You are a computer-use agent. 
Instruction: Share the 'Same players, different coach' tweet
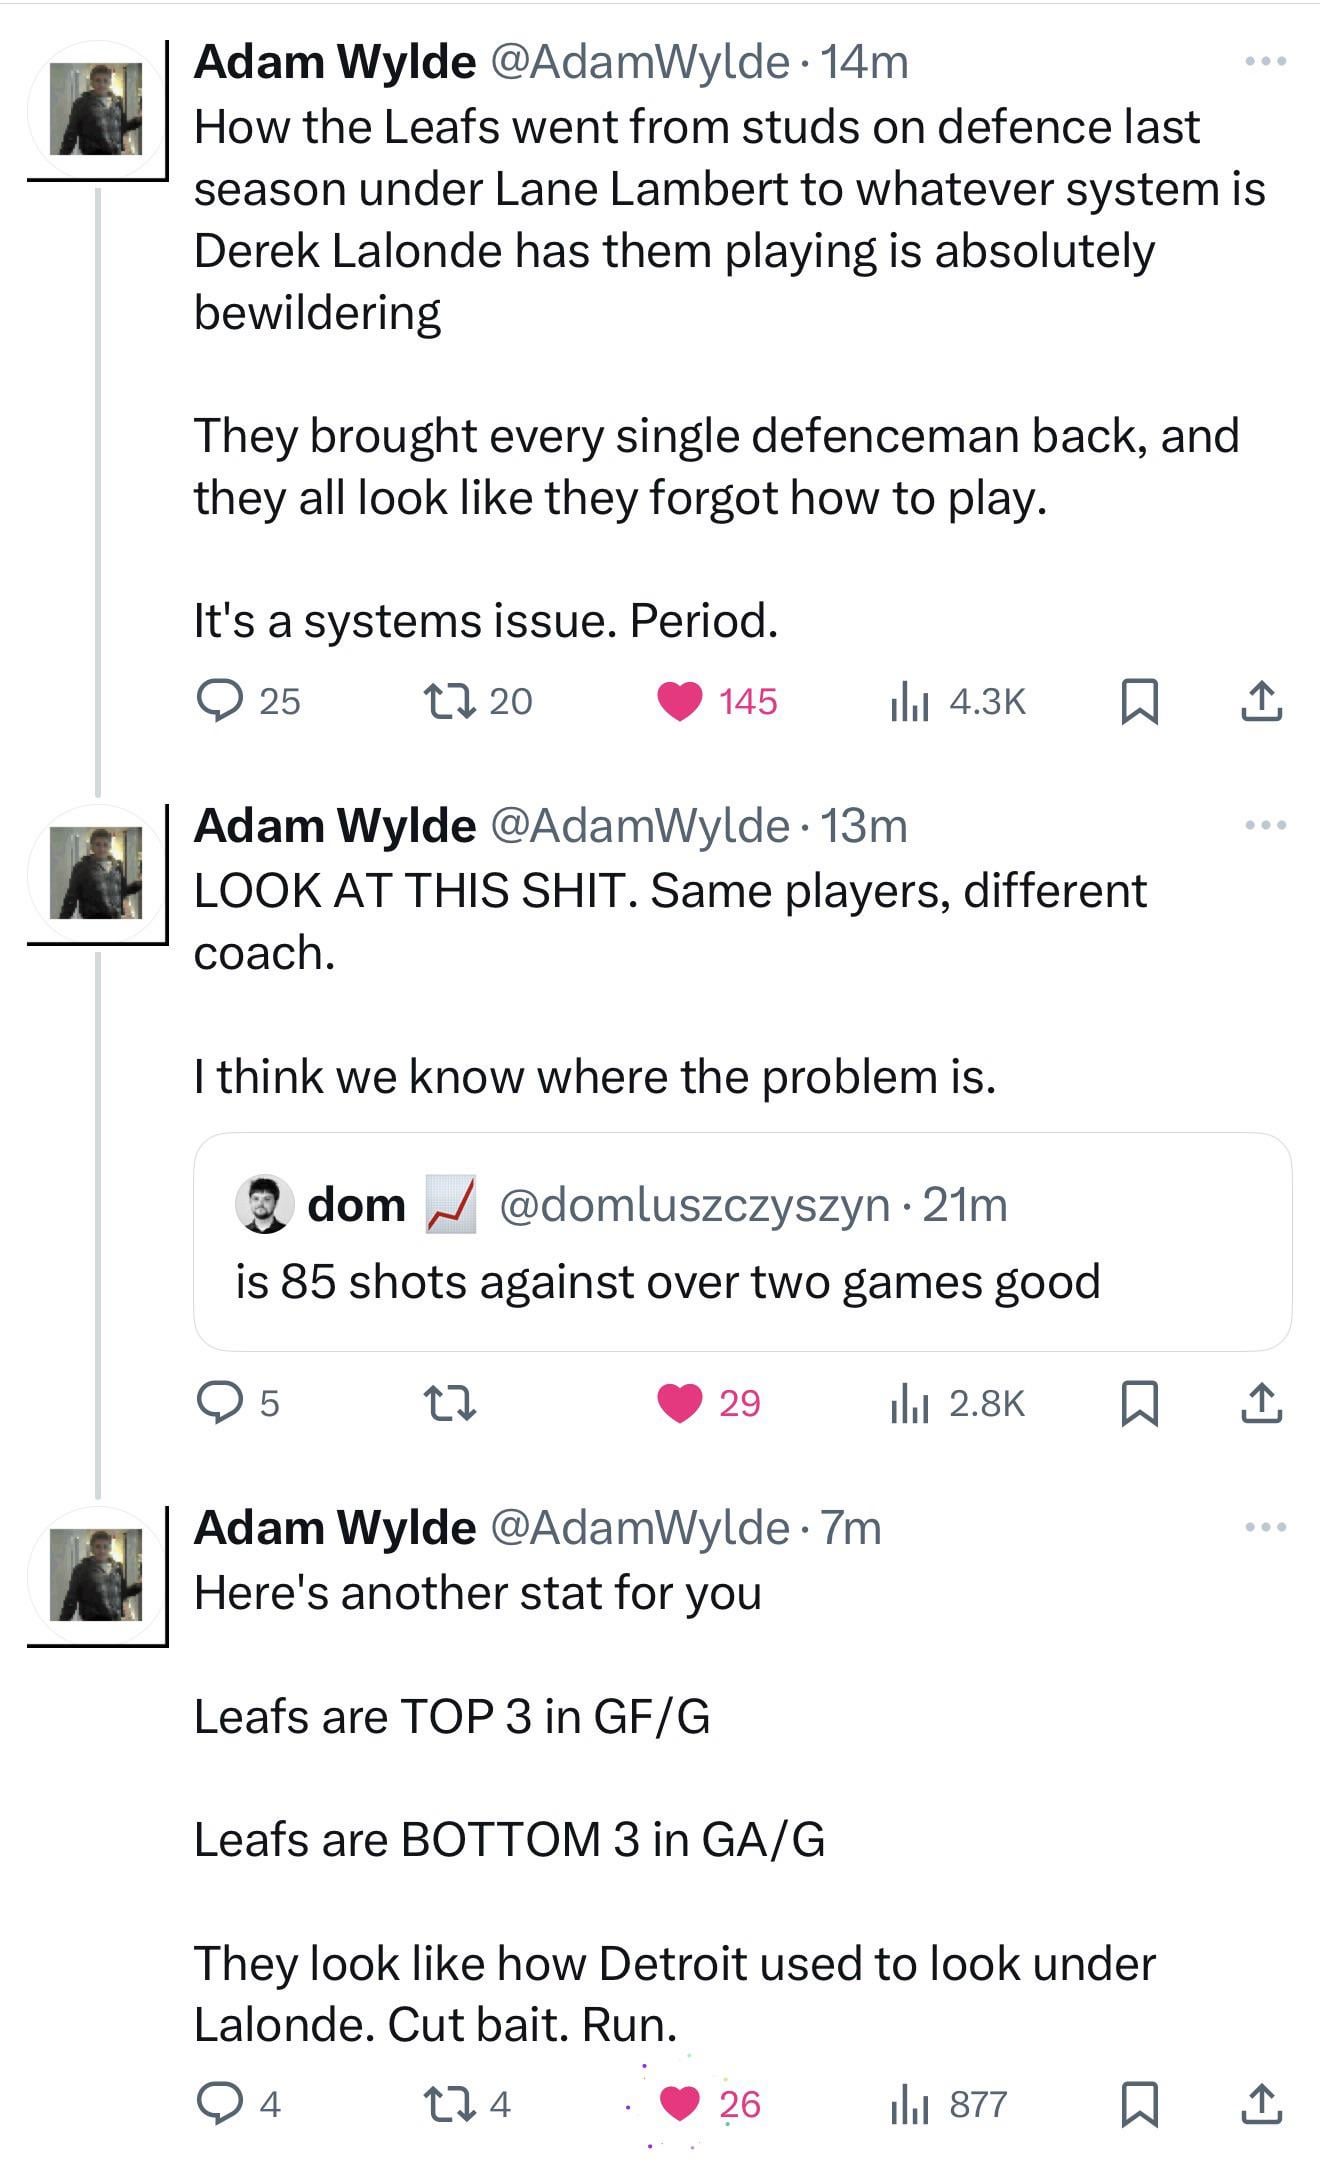[1261, 1403]
